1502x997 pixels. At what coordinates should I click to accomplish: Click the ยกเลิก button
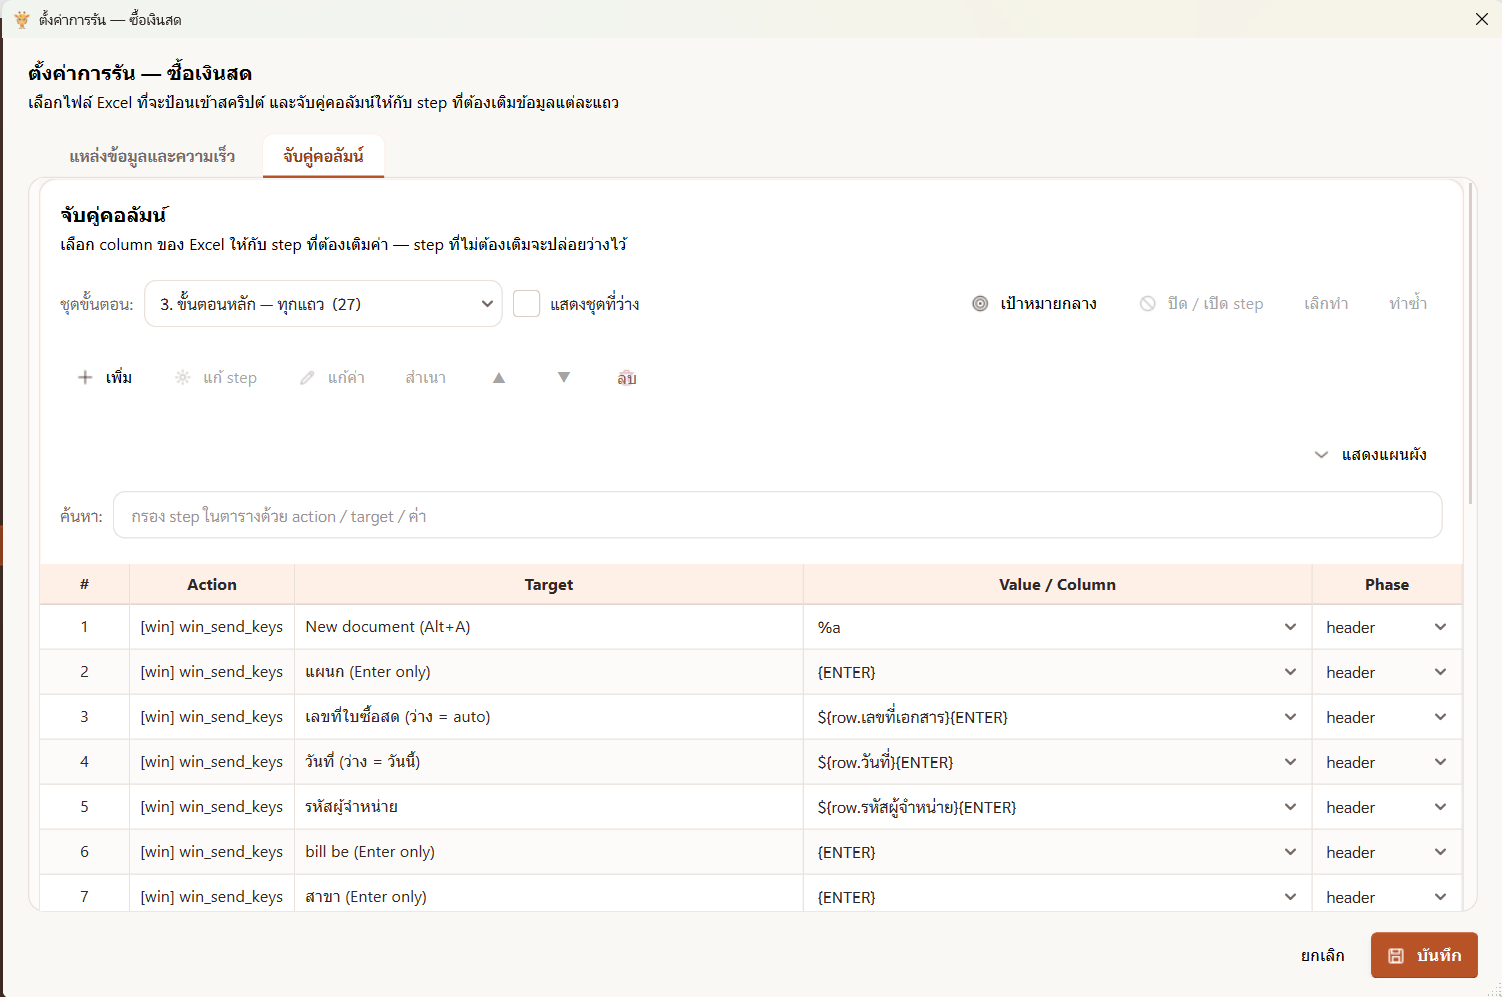click(1322, 955)
